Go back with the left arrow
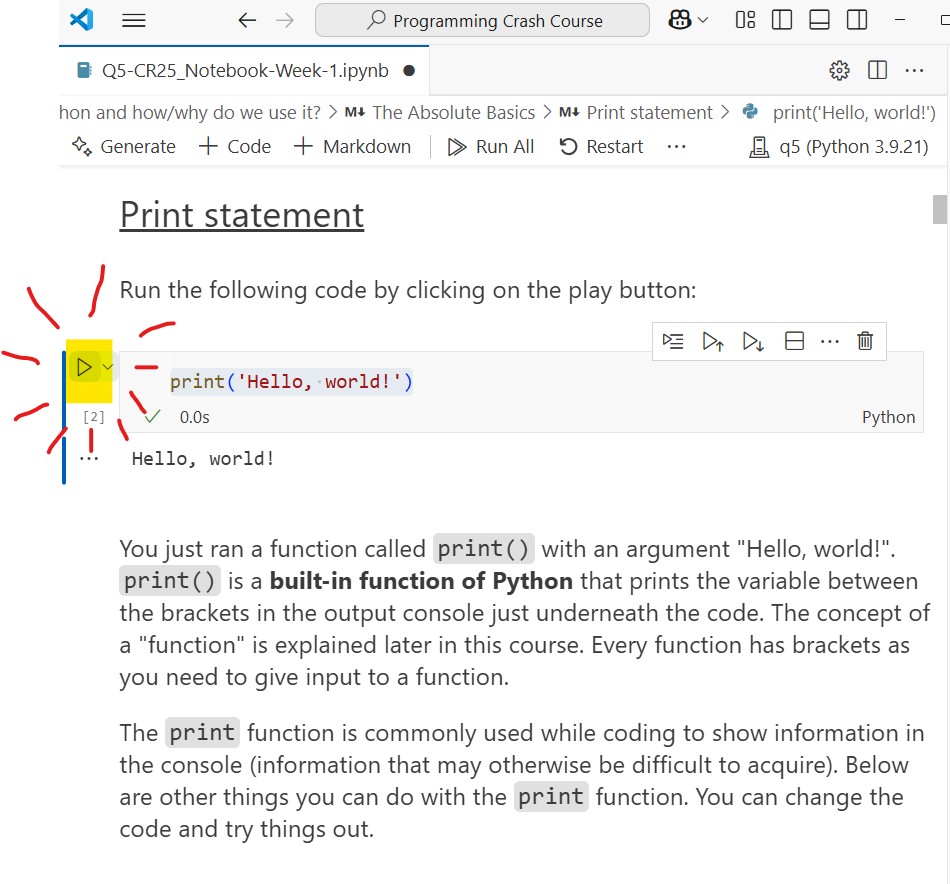The height and width of the screenshot is (884, 950). (247, 21)
